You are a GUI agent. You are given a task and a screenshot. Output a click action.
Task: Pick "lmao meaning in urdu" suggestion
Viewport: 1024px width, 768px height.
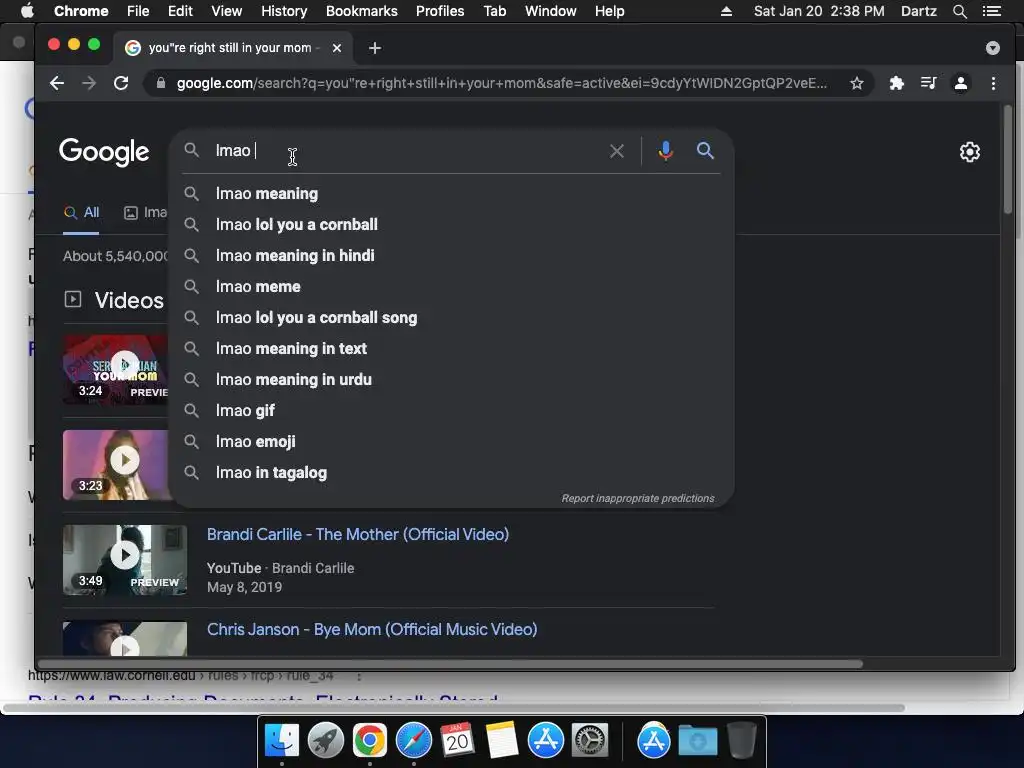[x=451, y=379]
